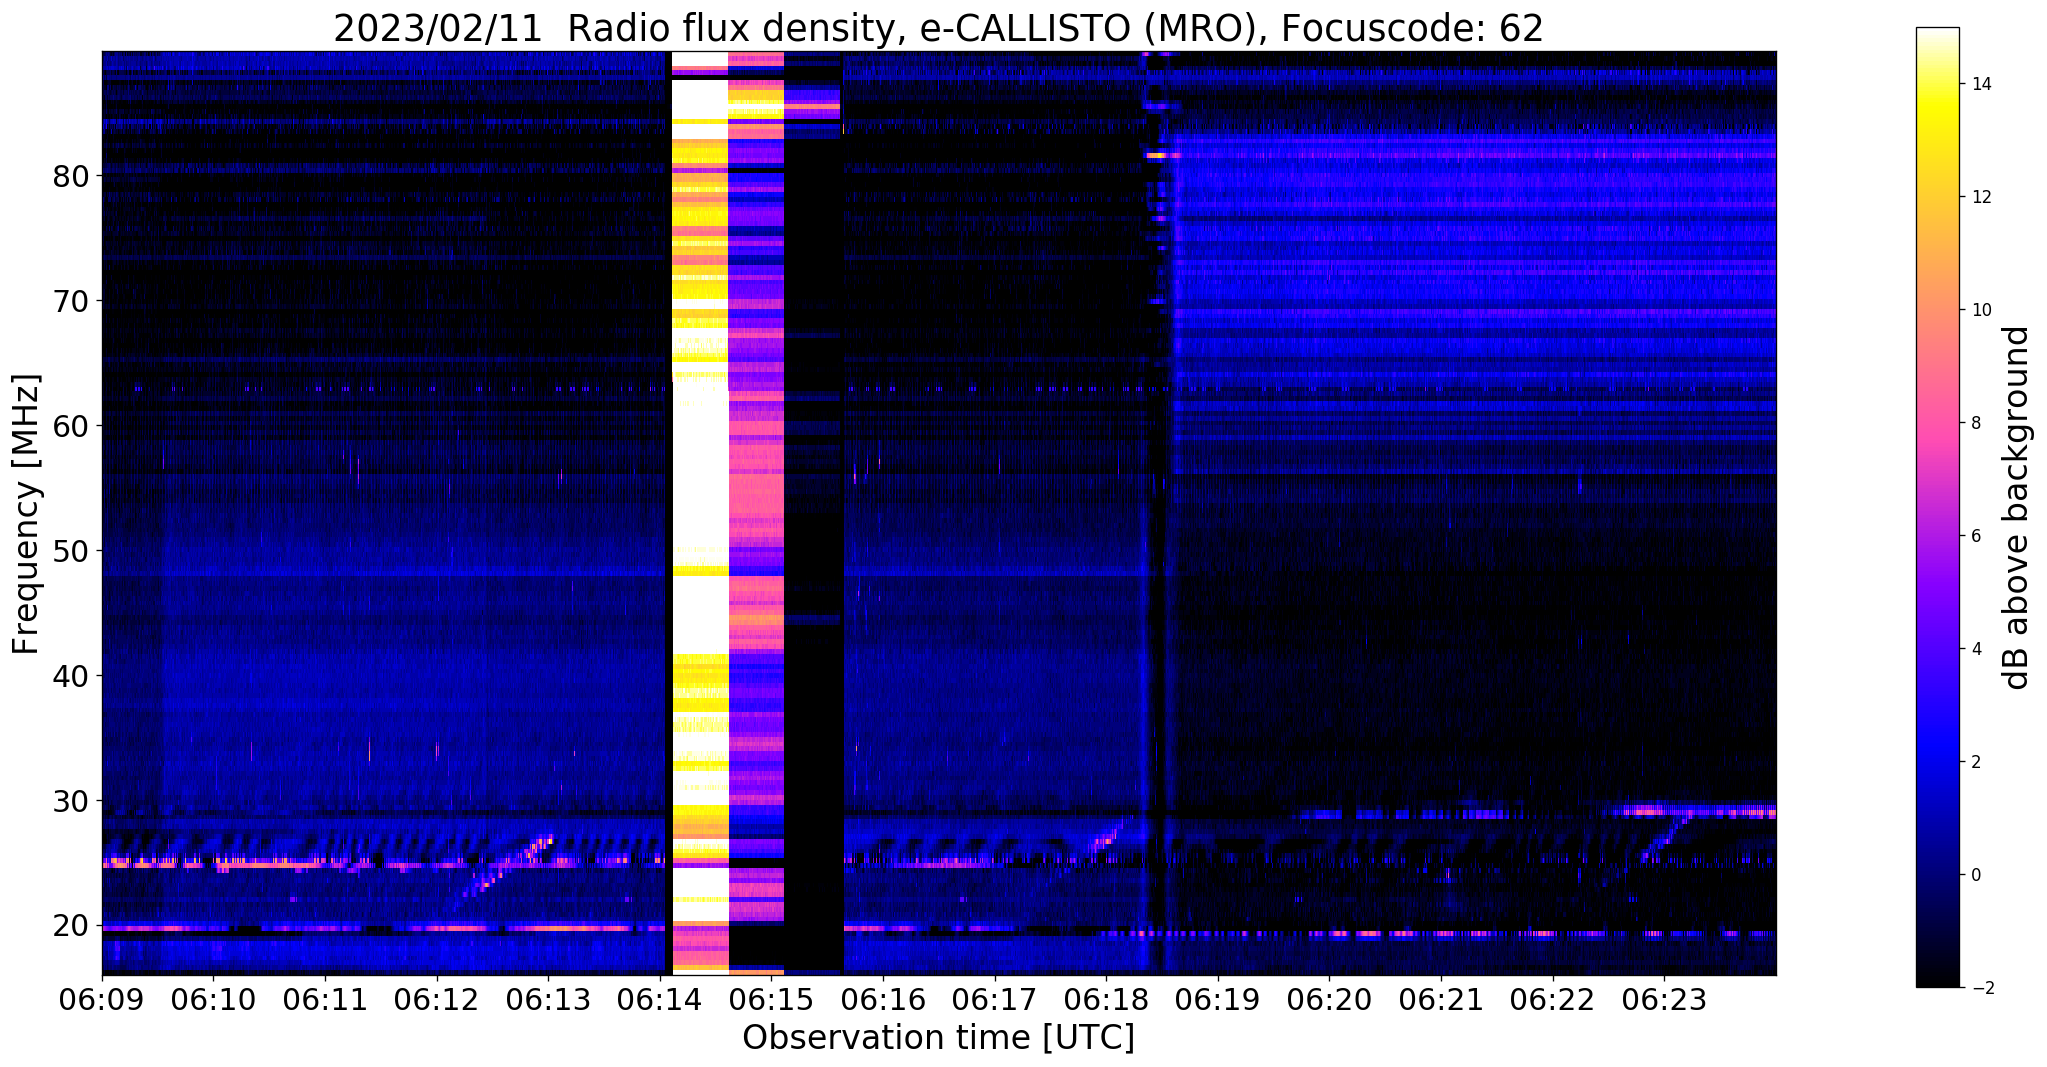Click the colorbar gradient strip
Image resolution: width=2047 pixels, height=1067 pixels.
coord(1937,507)
